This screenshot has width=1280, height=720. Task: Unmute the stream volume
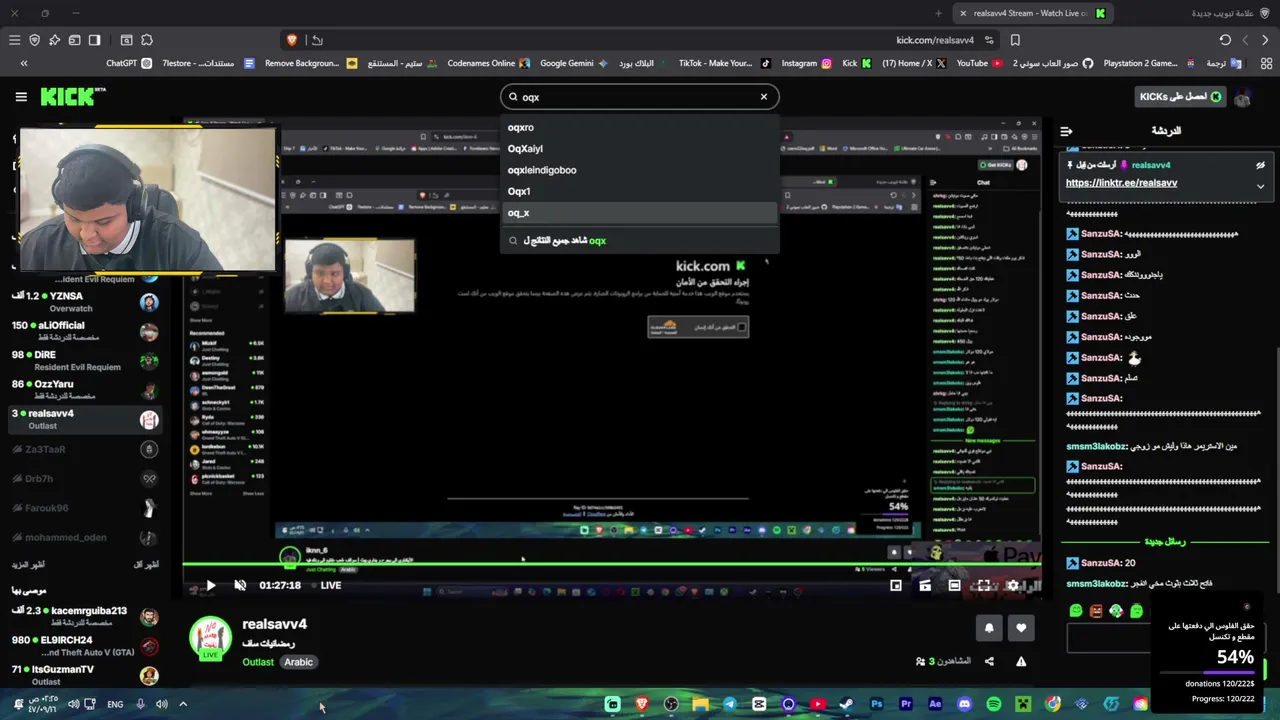(x=240, y=586)
